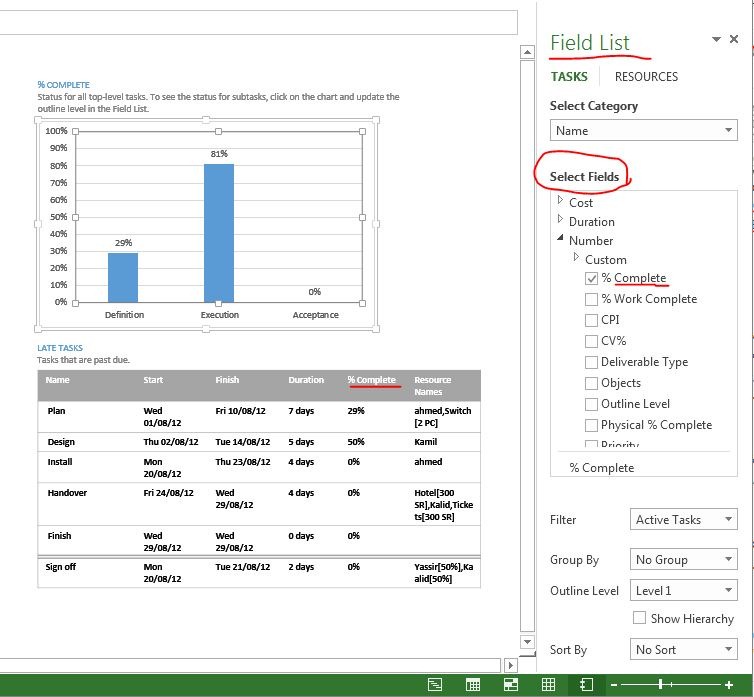Image resolution: width=754 pixels, height=697 pixels.
Task: Select the Definition bar in chart
Action: [x=123, y=278]
